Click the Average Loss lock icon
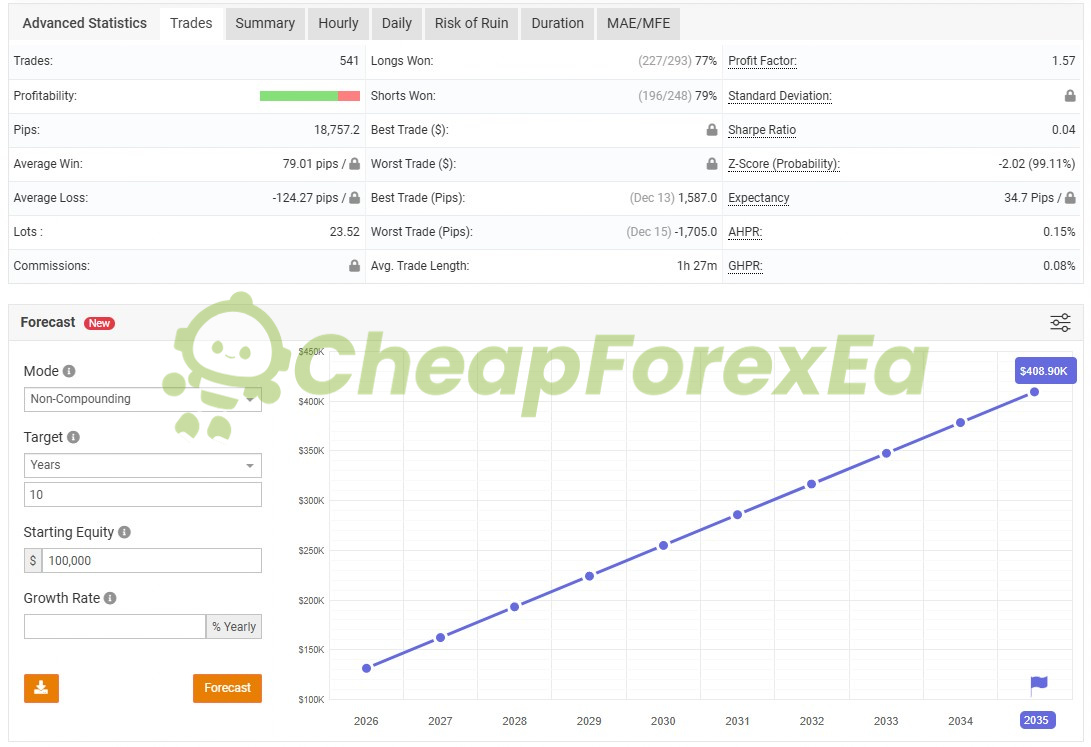Screen dimensions: 1091x747 pos(354,198)
